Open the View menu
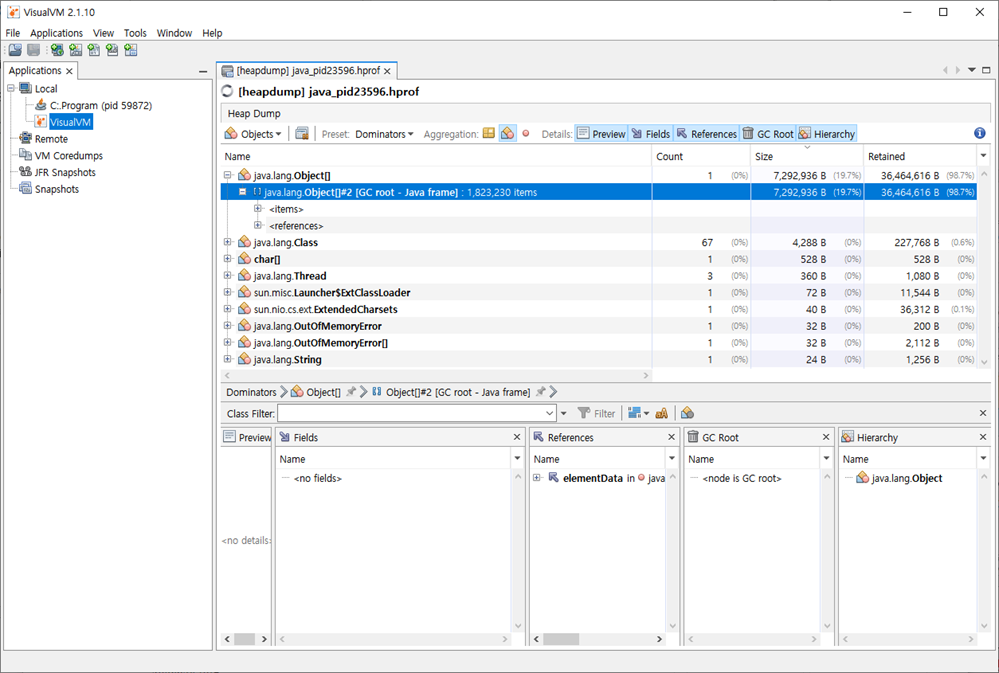Screen dimensions: 999x673 (x=103, y=33)
